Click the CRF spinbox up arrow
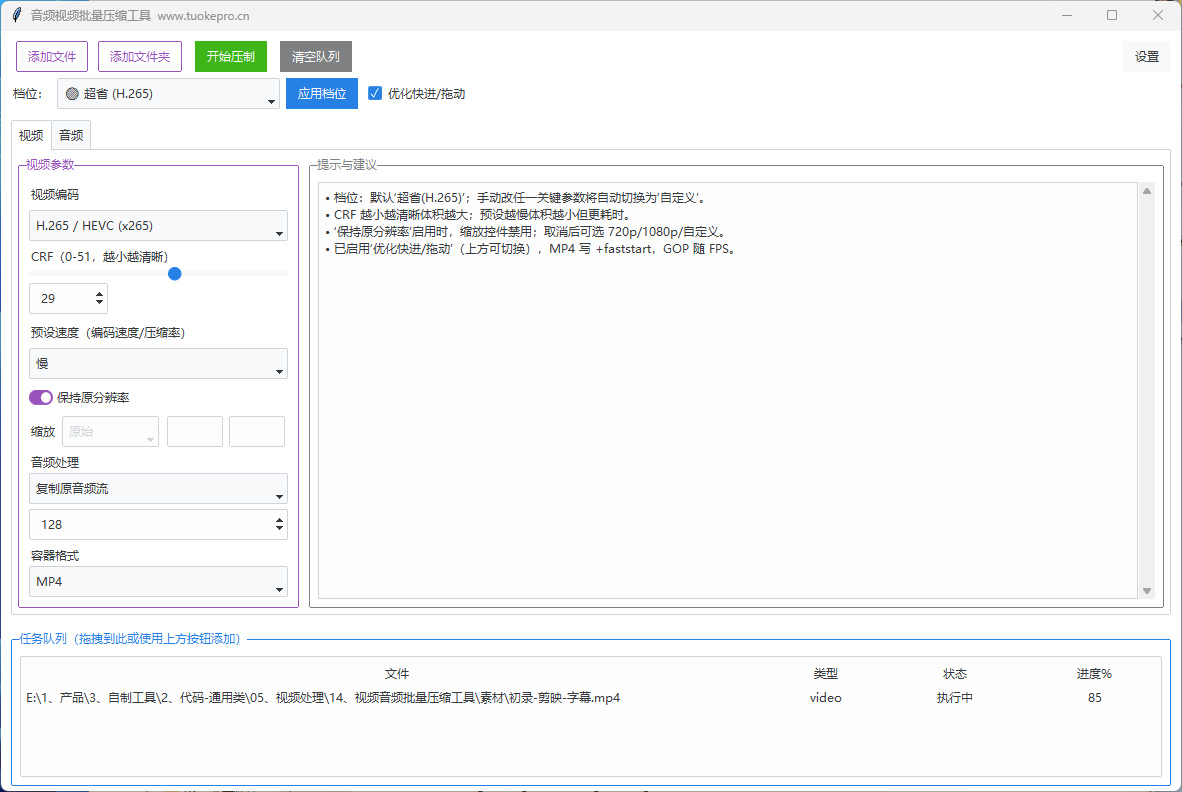The image size is (1182, 792). pos(99,294)
